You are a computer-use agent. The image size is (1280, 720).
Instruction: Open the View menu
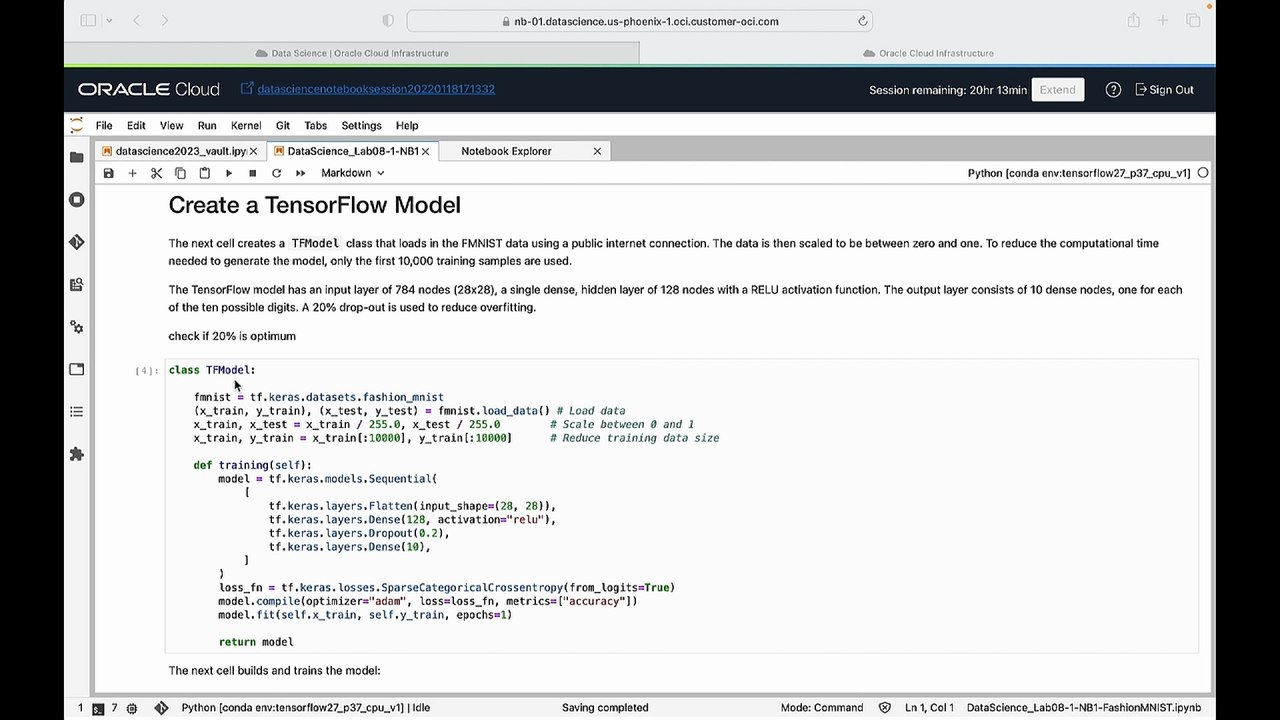click(x=172, y=126)
